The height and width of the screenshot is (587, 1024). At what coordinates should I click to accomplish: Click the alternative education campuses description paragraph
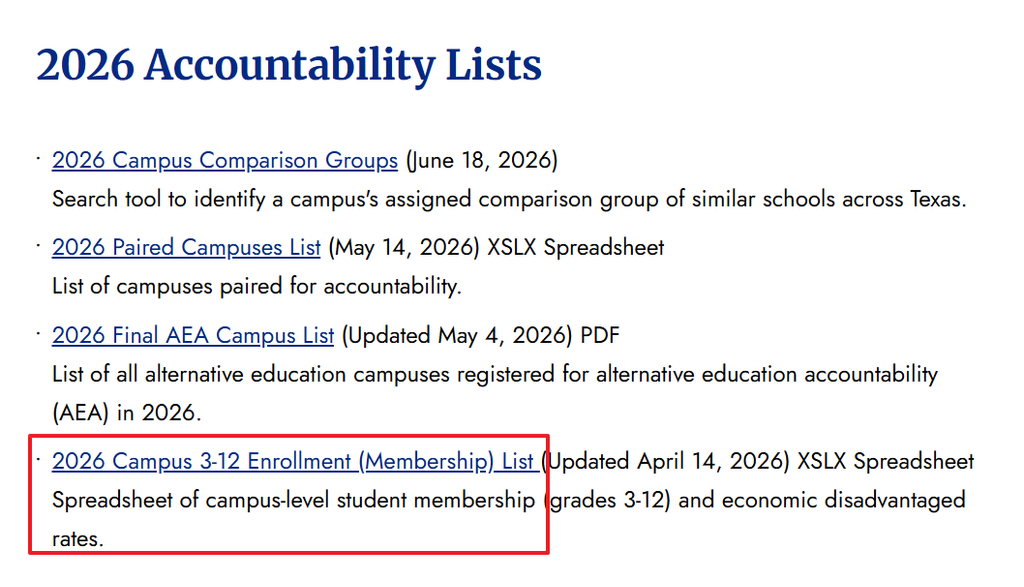pos(495,393)
